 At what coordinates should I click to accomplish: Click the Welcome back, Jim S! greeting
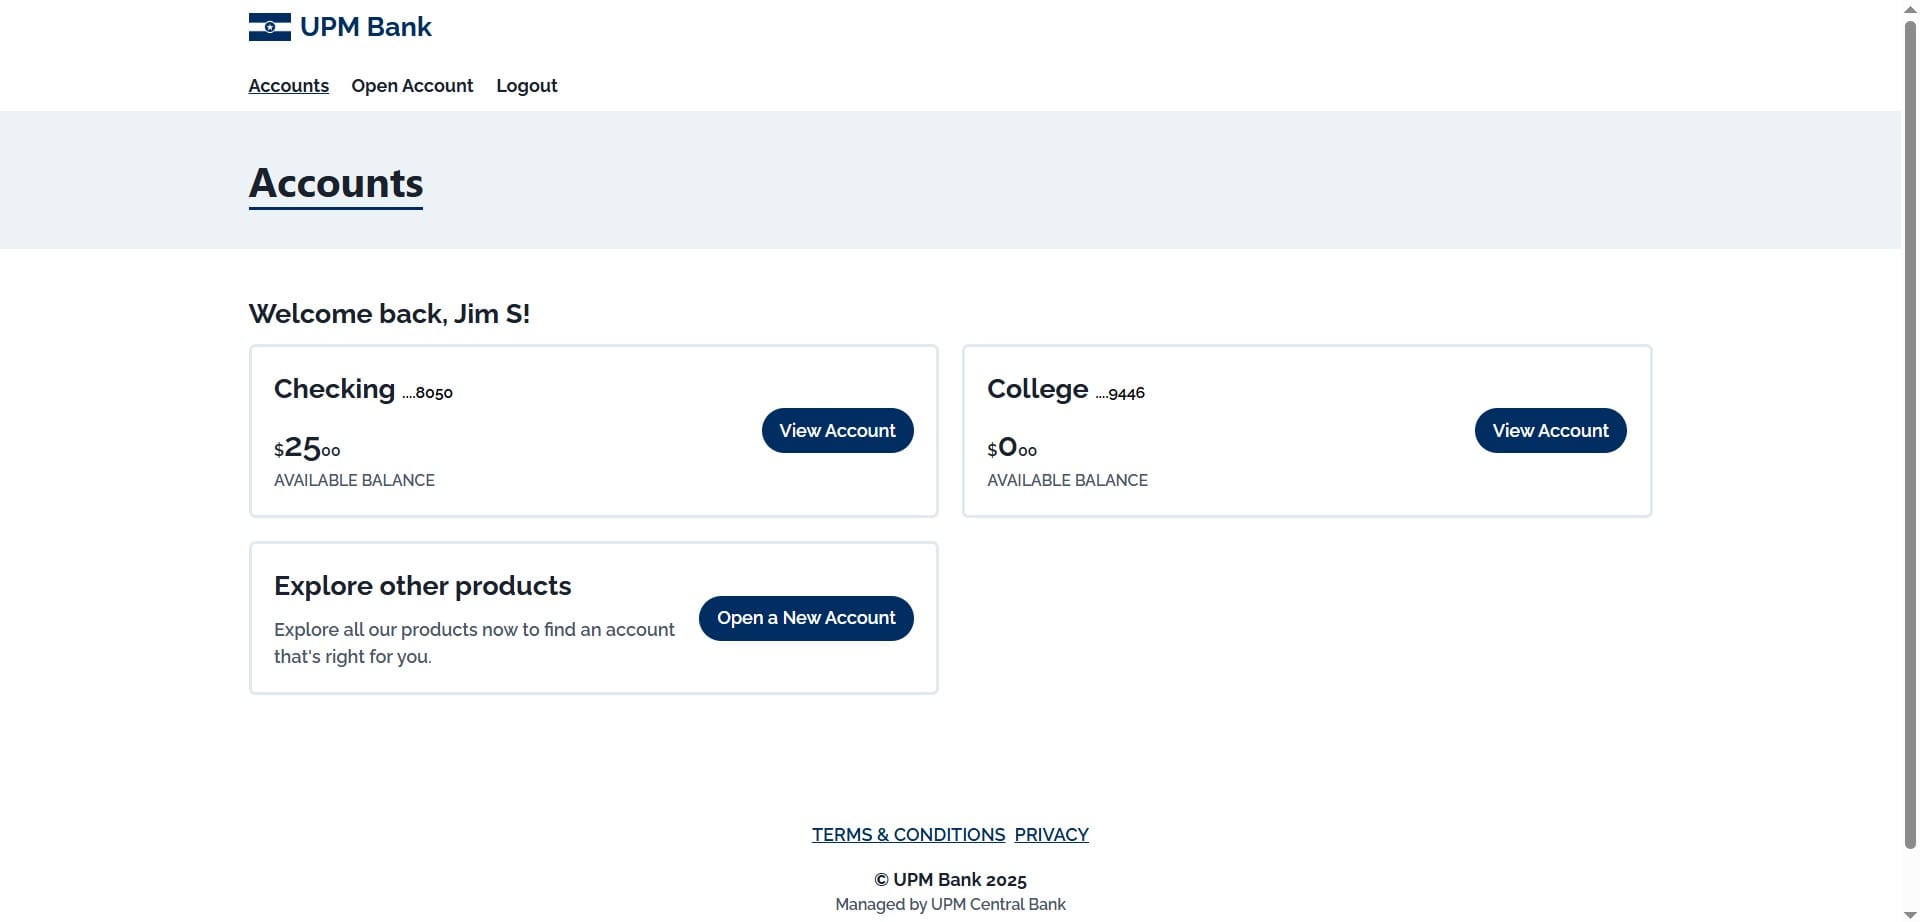point(389,314)
